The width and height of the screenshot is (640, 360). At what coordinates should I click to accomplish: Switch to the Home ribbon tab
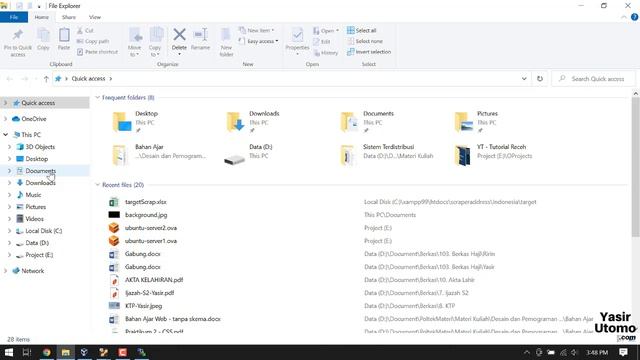click(42, 17)
